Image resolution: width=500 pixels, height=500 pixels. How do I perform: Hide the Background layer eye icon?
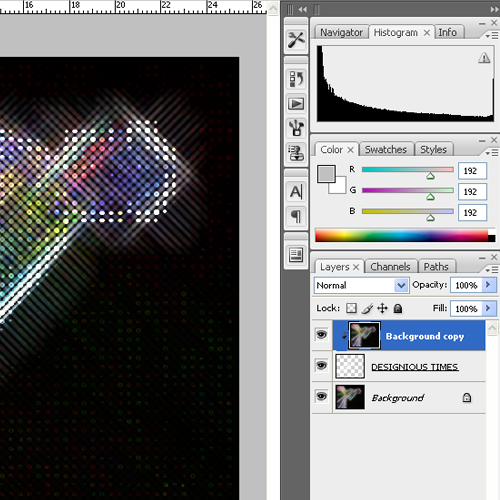coord(321,396)
